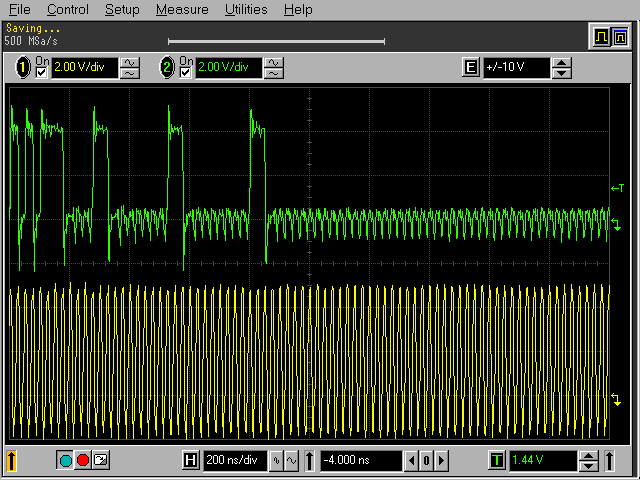
Task: Toggle the channel 1 On checkbox
Action: coord(41,73)
